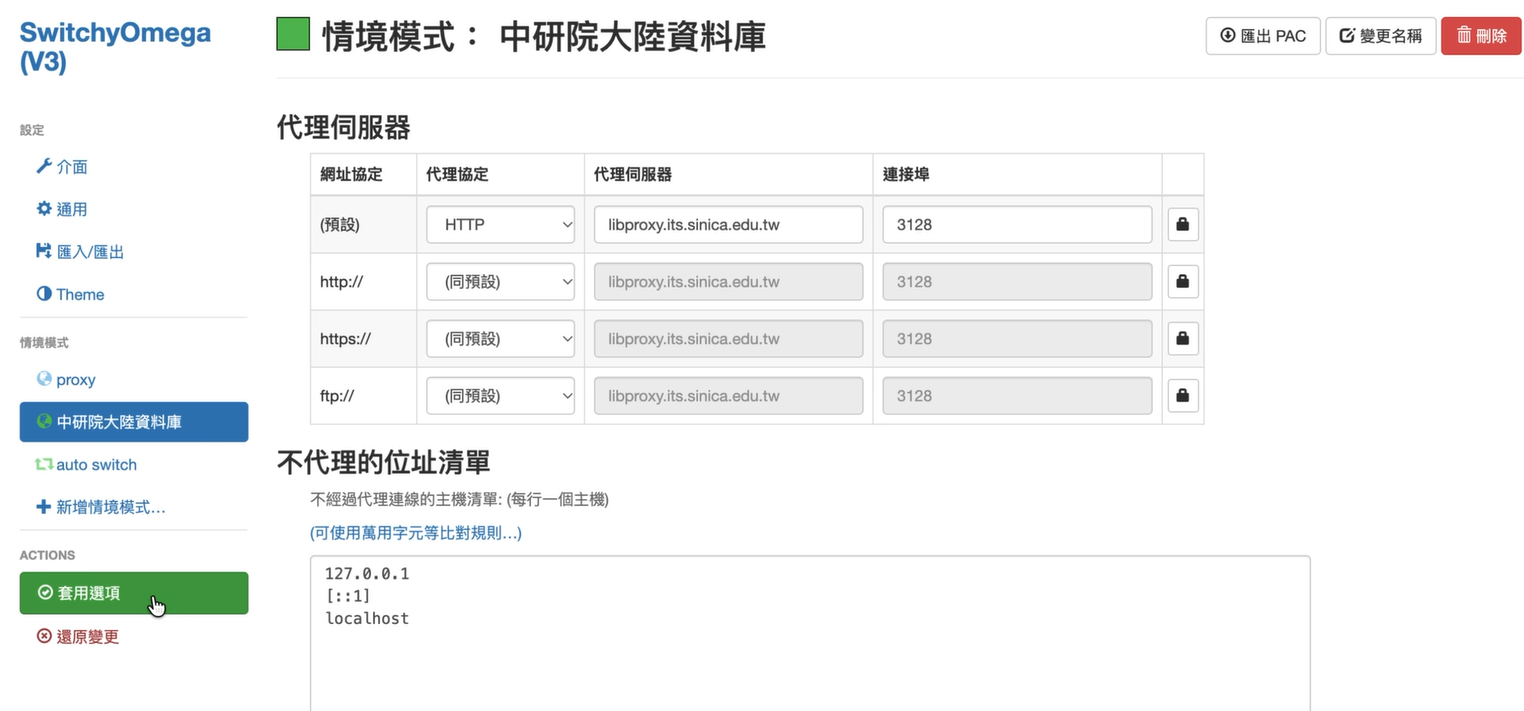Click the 情境模式 sidebar section label
The image size is (1524, 711).
click(44, 343)
